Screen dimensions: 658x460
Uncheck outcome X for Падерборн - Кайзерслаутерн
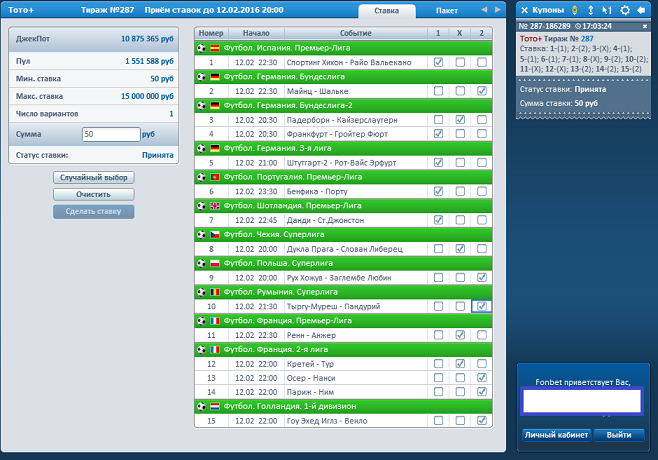pos(460,120)
